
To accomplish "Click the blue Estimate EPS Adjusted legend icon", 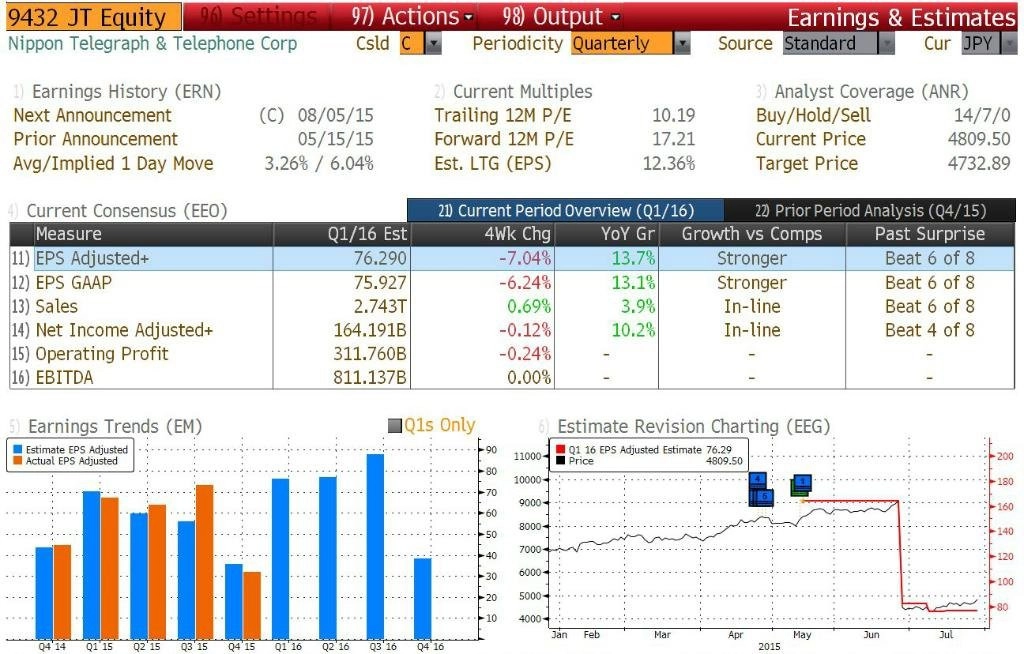I will [x=18, y=450].
